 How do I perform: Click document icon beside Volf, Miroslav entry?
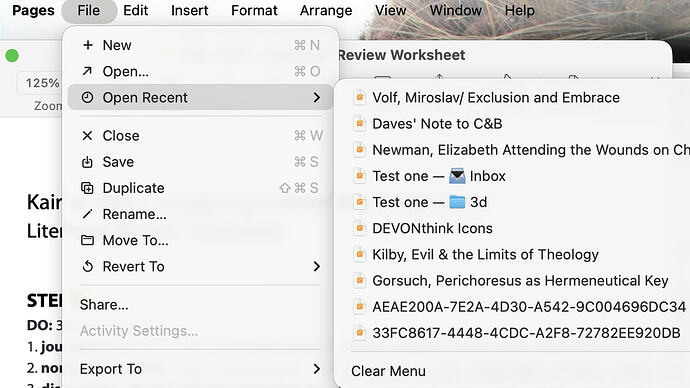coord(360,97)
